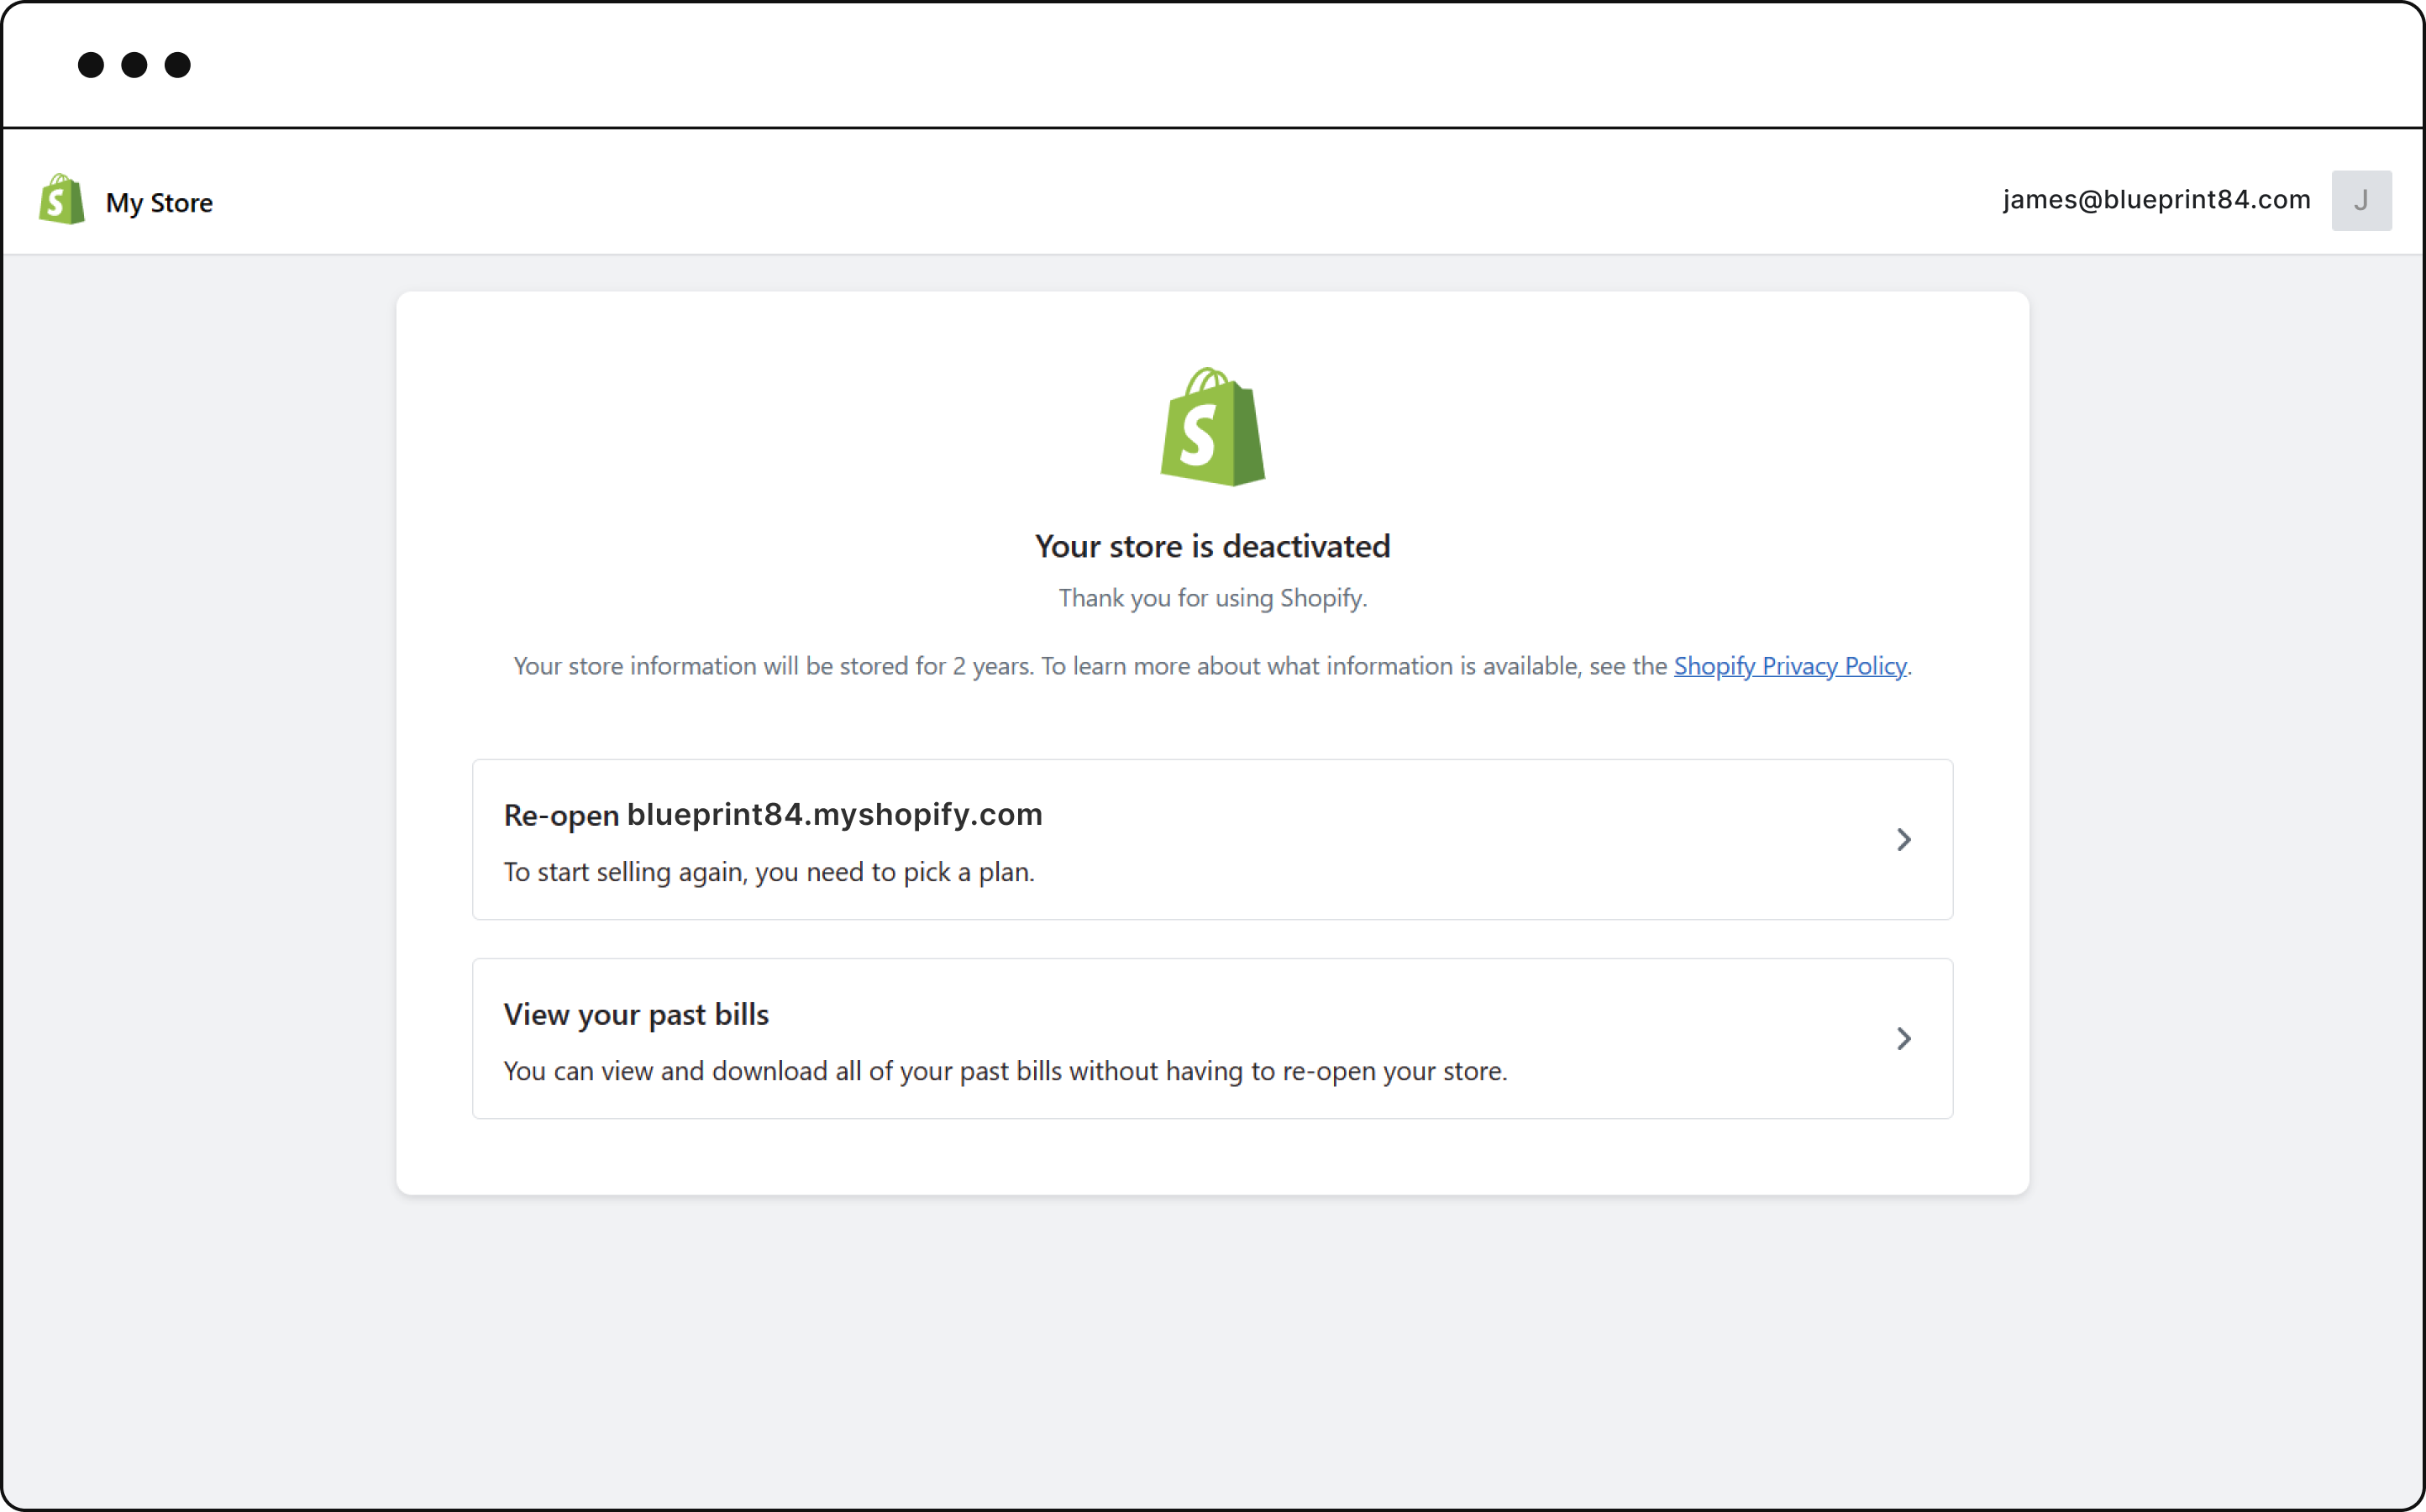The height and width of the screenshot is (1512, 2426).
Task: Click the Shopify bag logo in header
Action: pos(61,200)
